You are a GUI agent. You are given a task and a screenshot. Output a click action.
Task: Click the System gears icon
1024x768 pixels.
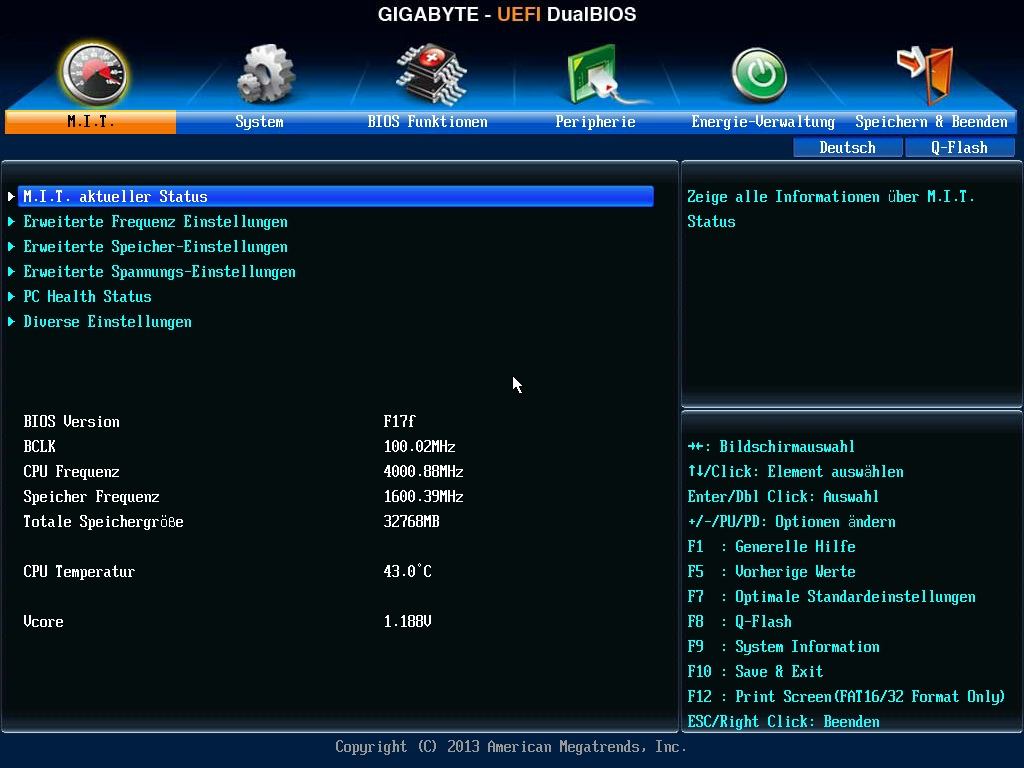(x=265, y=74)
